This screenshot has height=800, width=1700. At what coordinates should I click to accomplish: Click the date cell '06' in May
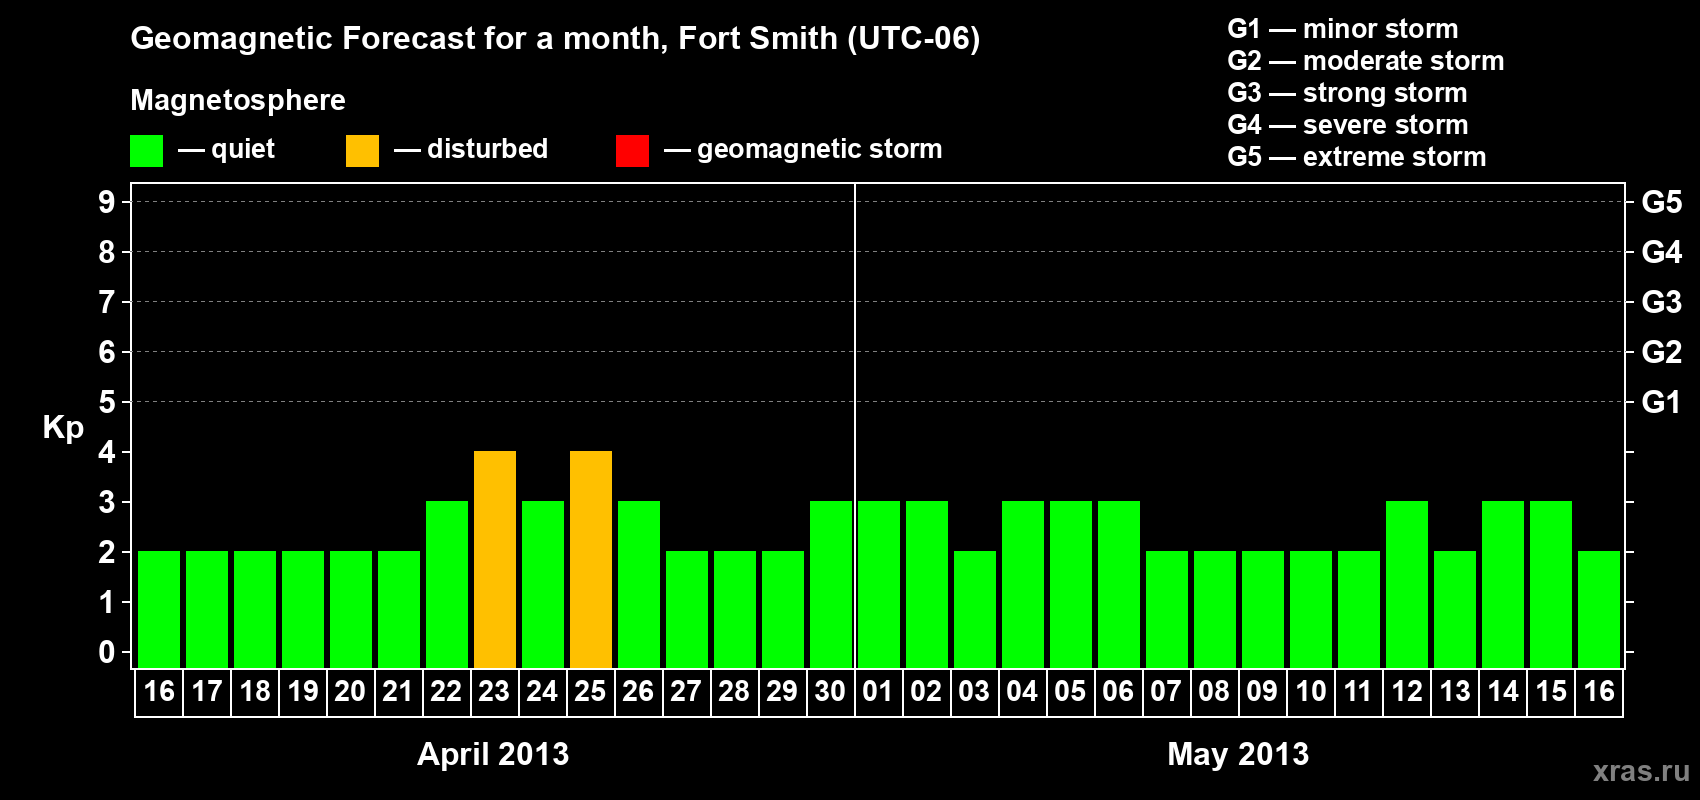pyautogui.click(x=1119, y=692)
